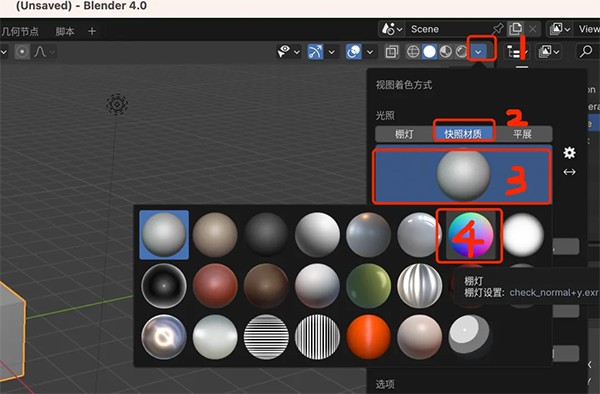600x394 pixels.
Task: Click the large matcap preview sphere
Action: point(463,175)
